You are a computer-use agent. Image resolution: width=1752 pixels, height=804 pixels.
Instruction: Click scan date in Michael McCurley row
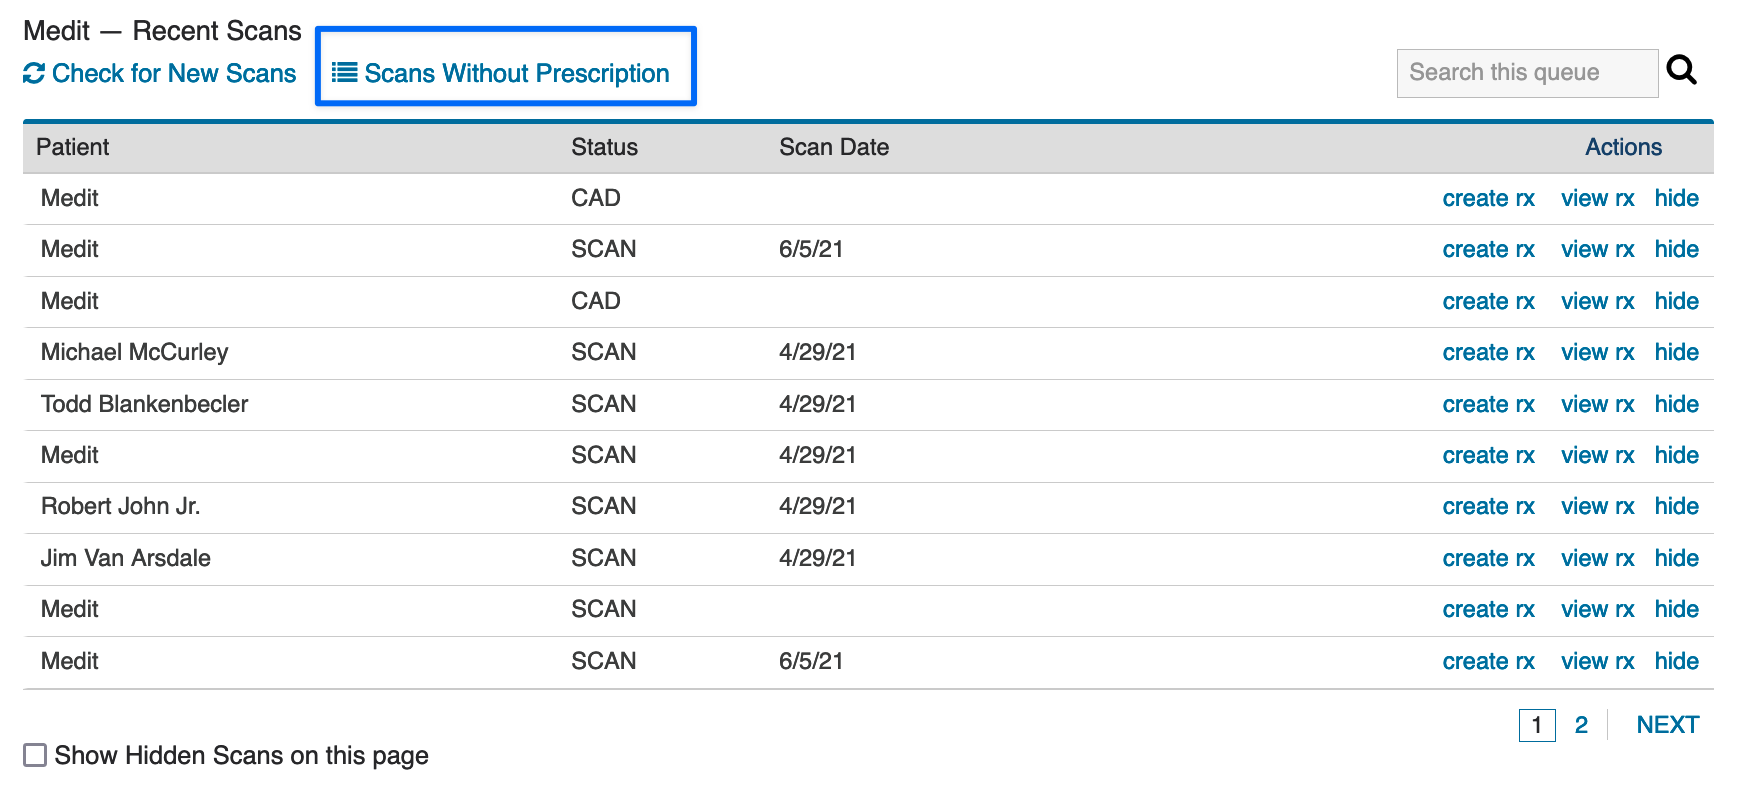point(817,352)
